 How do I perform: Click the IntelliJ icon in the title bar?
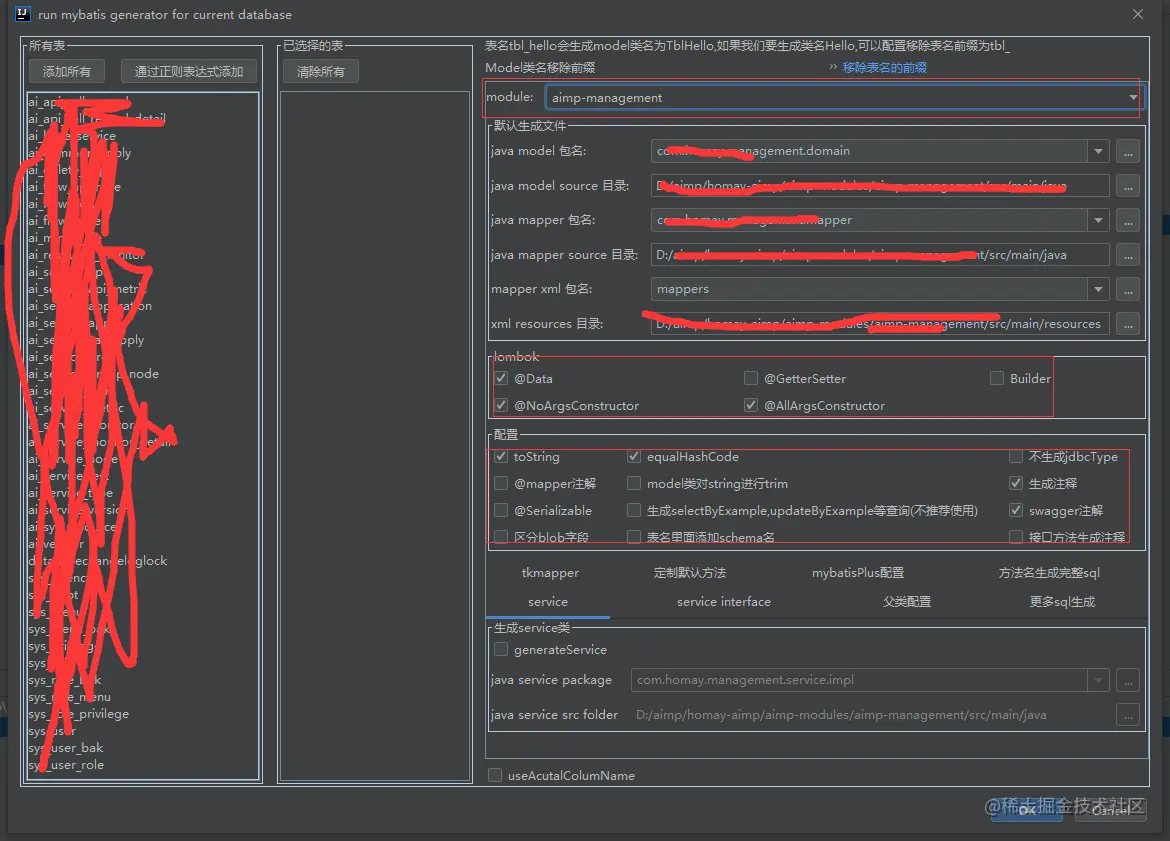(x=23, y=14)
